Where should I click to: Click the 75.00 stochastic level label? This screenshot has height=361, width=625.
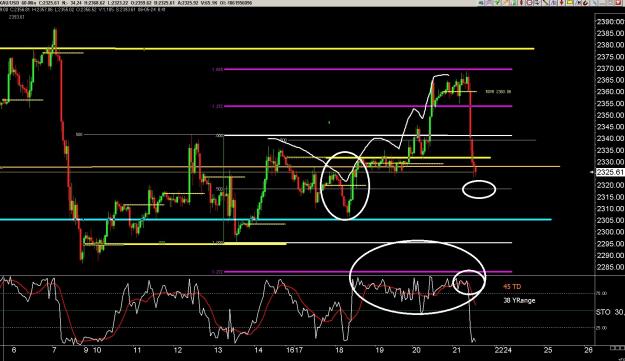[601, 293]
